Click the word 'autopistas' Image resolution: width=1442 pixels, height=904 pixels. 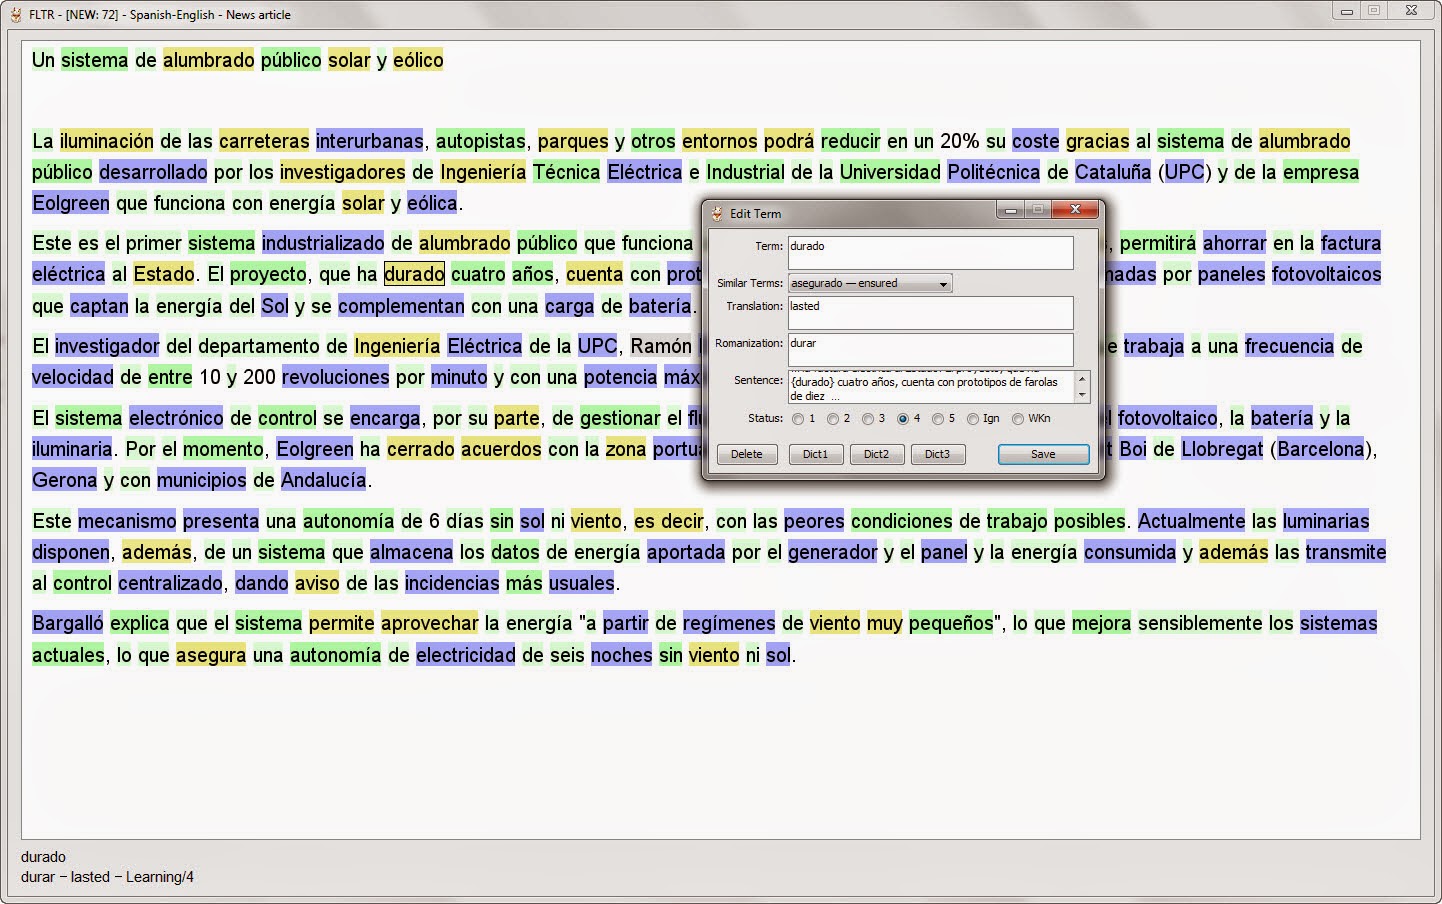[480, 141]
